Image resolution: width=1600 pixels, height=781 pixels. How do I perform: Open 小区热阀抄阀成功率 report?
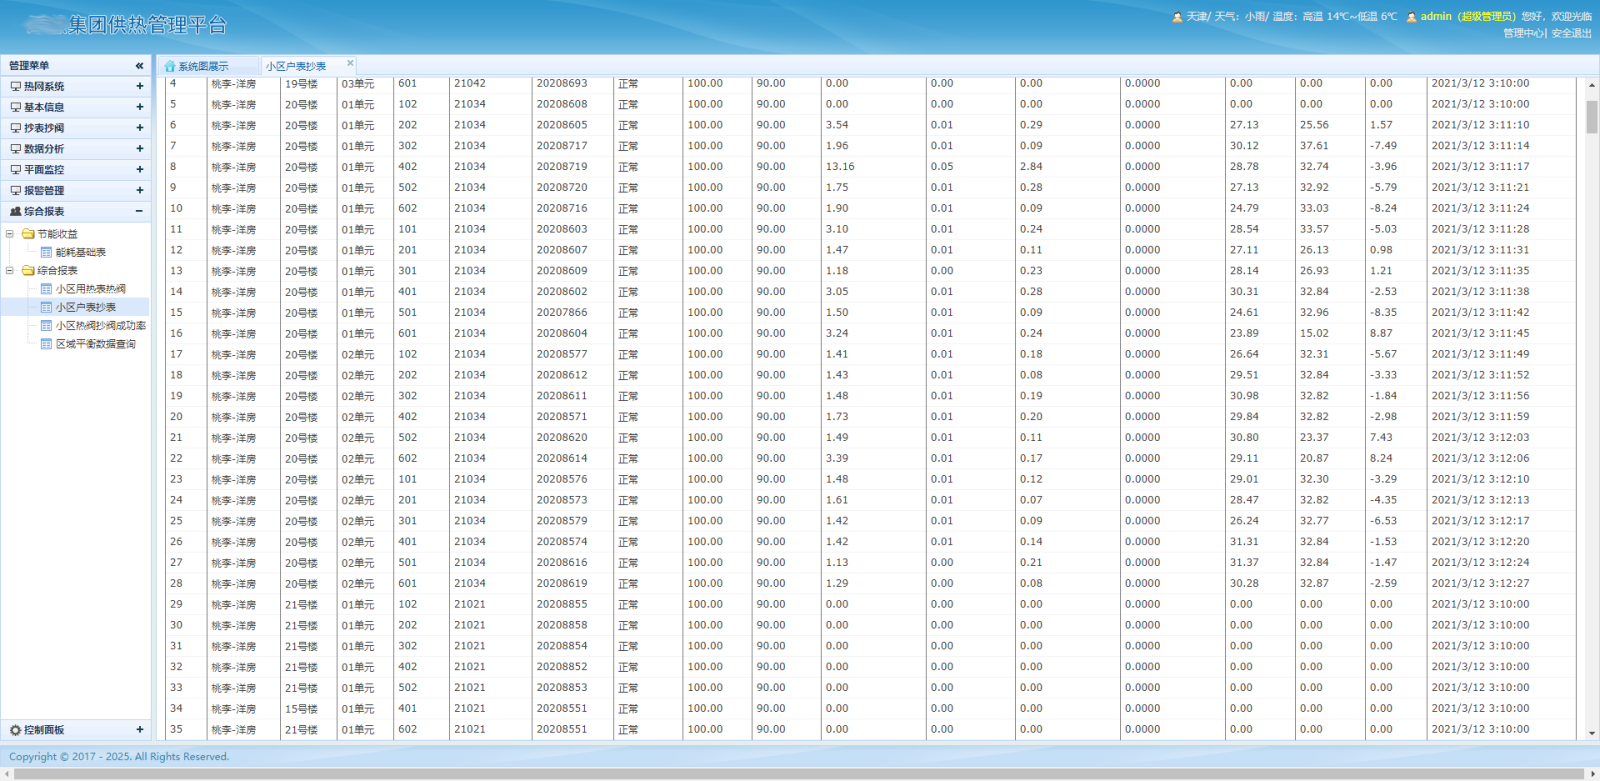point(100,326)
